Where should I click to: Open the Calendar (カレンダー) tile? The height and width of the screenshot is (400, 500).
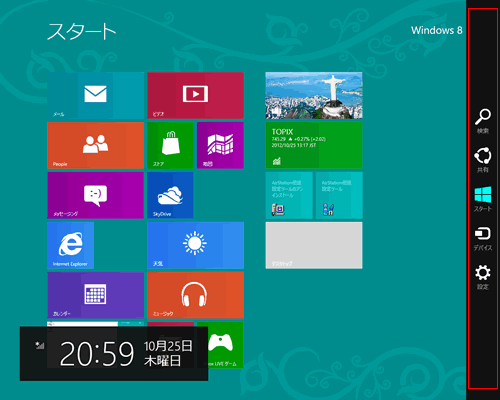[x=95, y=295]
